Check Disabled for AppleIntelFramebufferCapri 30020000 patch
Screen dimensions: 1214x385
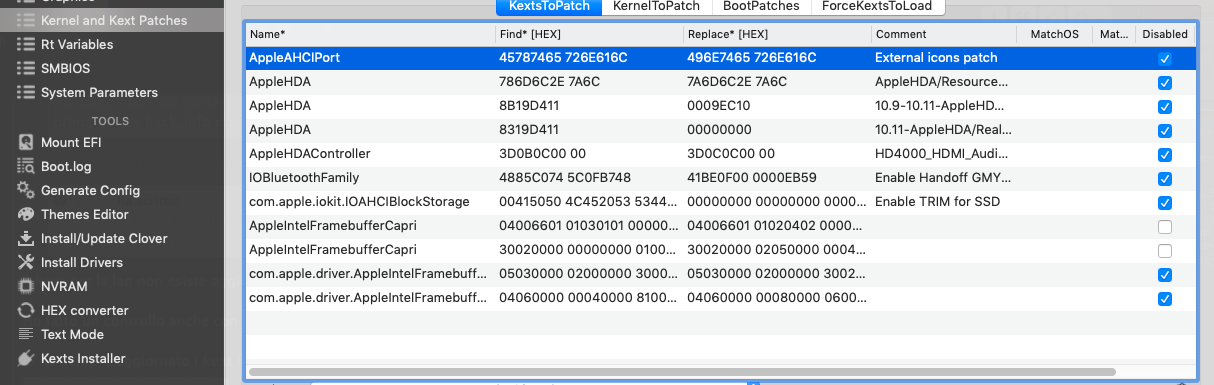1165,251
